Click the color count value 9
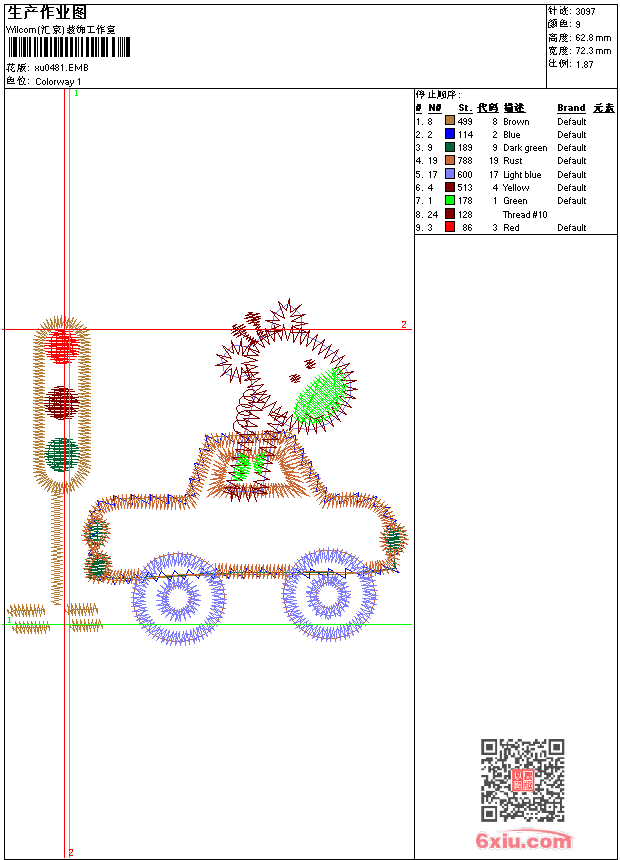Screen dimensions: 620x860 578,25
